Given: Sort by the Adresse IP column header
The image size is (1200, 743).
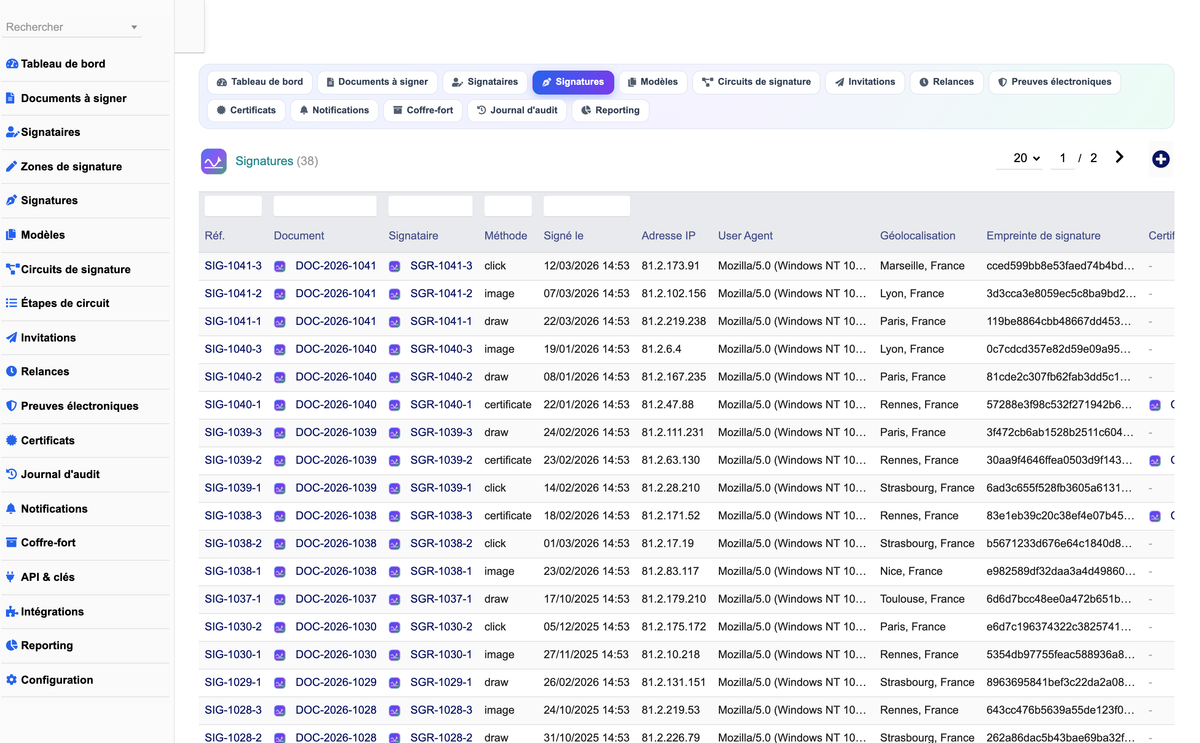Looking at the screenshot, I should (668, 236).
